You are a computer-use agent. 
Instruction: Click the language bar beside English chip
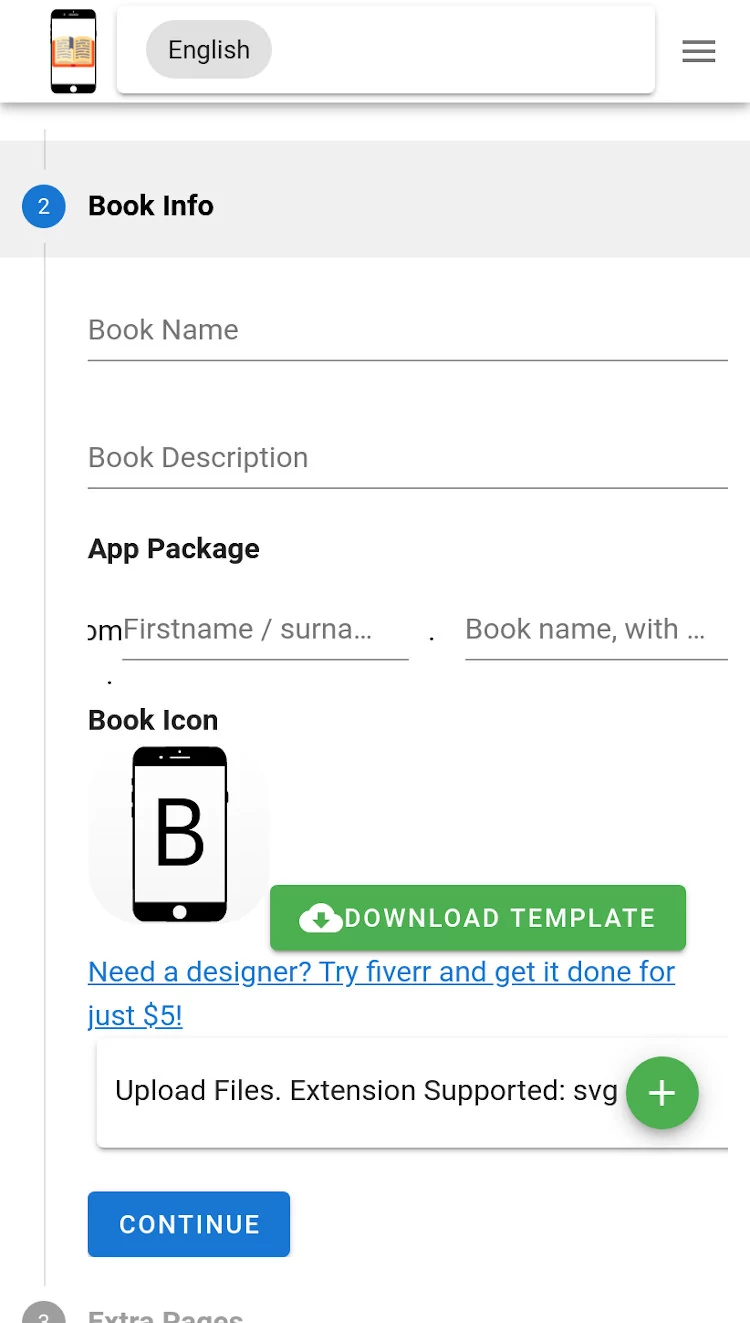[463, 50]
